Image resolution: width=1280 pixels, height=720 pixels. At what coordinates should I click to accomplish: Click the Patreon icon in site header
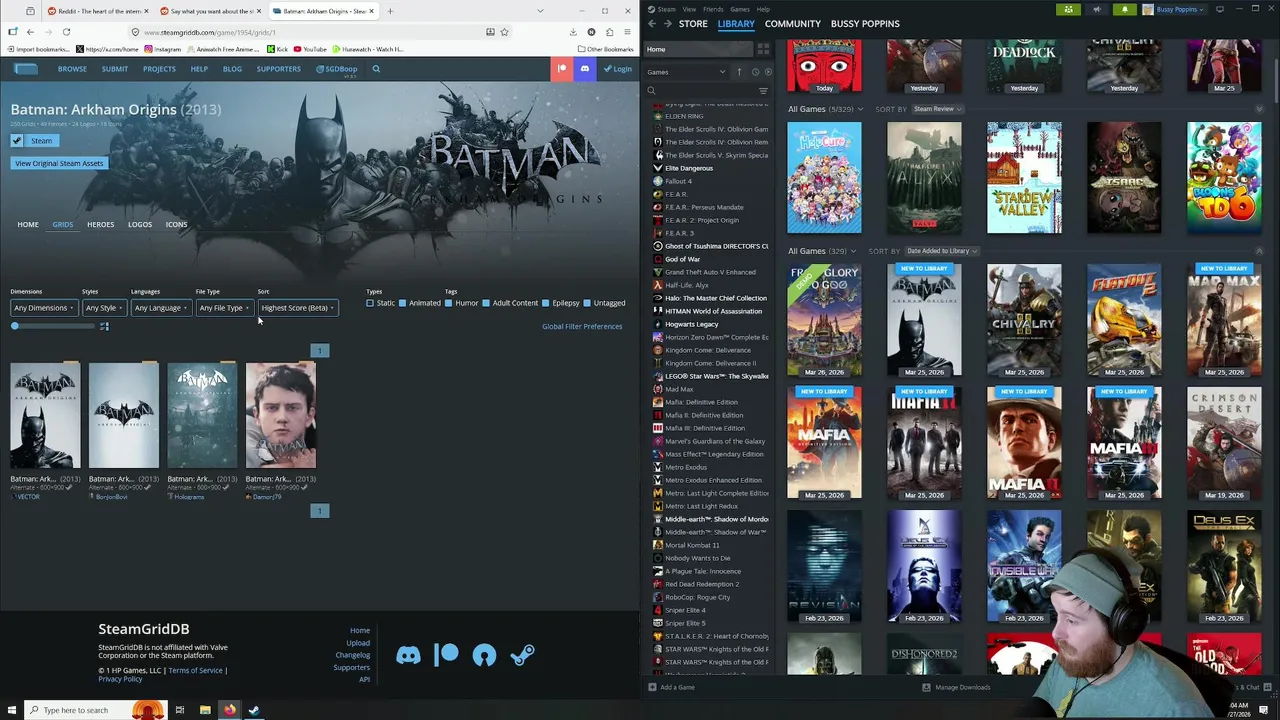(562, 69)
